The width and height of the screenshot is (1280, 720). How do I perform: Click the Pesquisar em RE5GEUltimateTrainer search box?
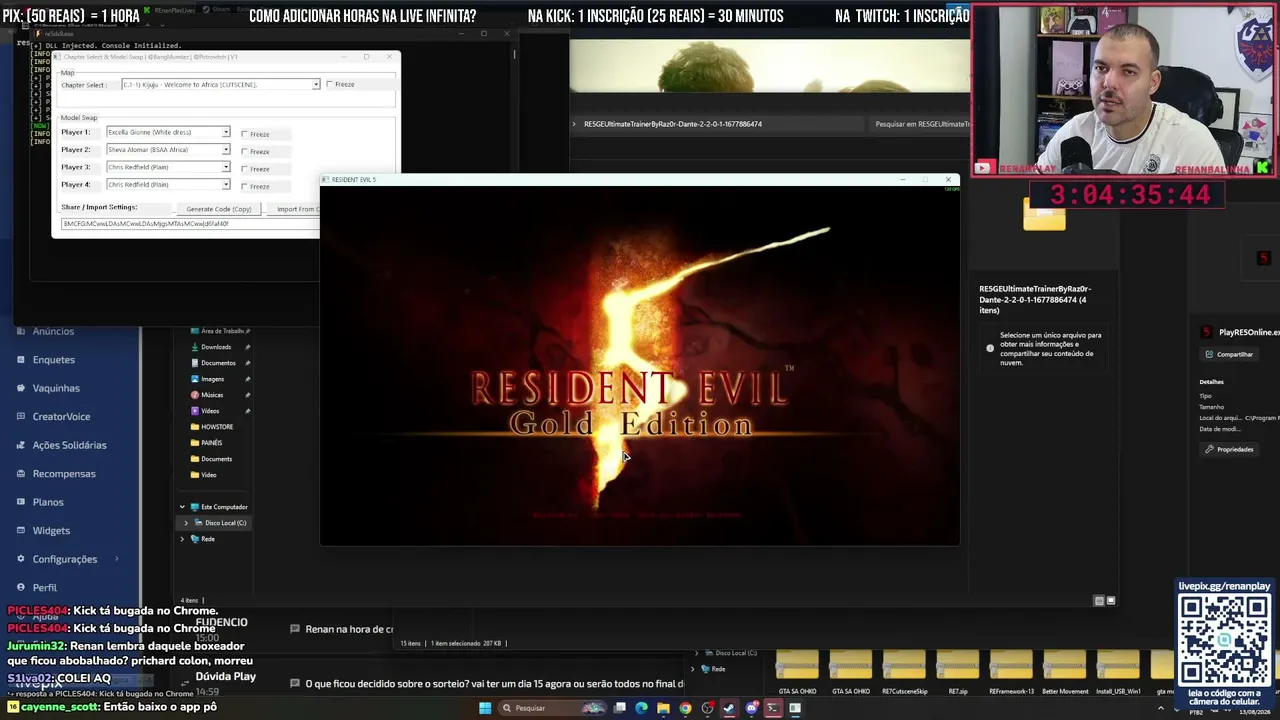click(x=920, y=124)
